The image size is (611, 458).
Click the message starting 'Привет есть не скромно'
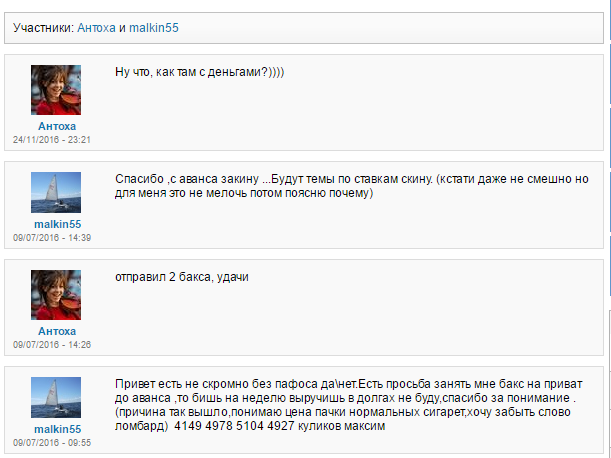tap(348, 405)
